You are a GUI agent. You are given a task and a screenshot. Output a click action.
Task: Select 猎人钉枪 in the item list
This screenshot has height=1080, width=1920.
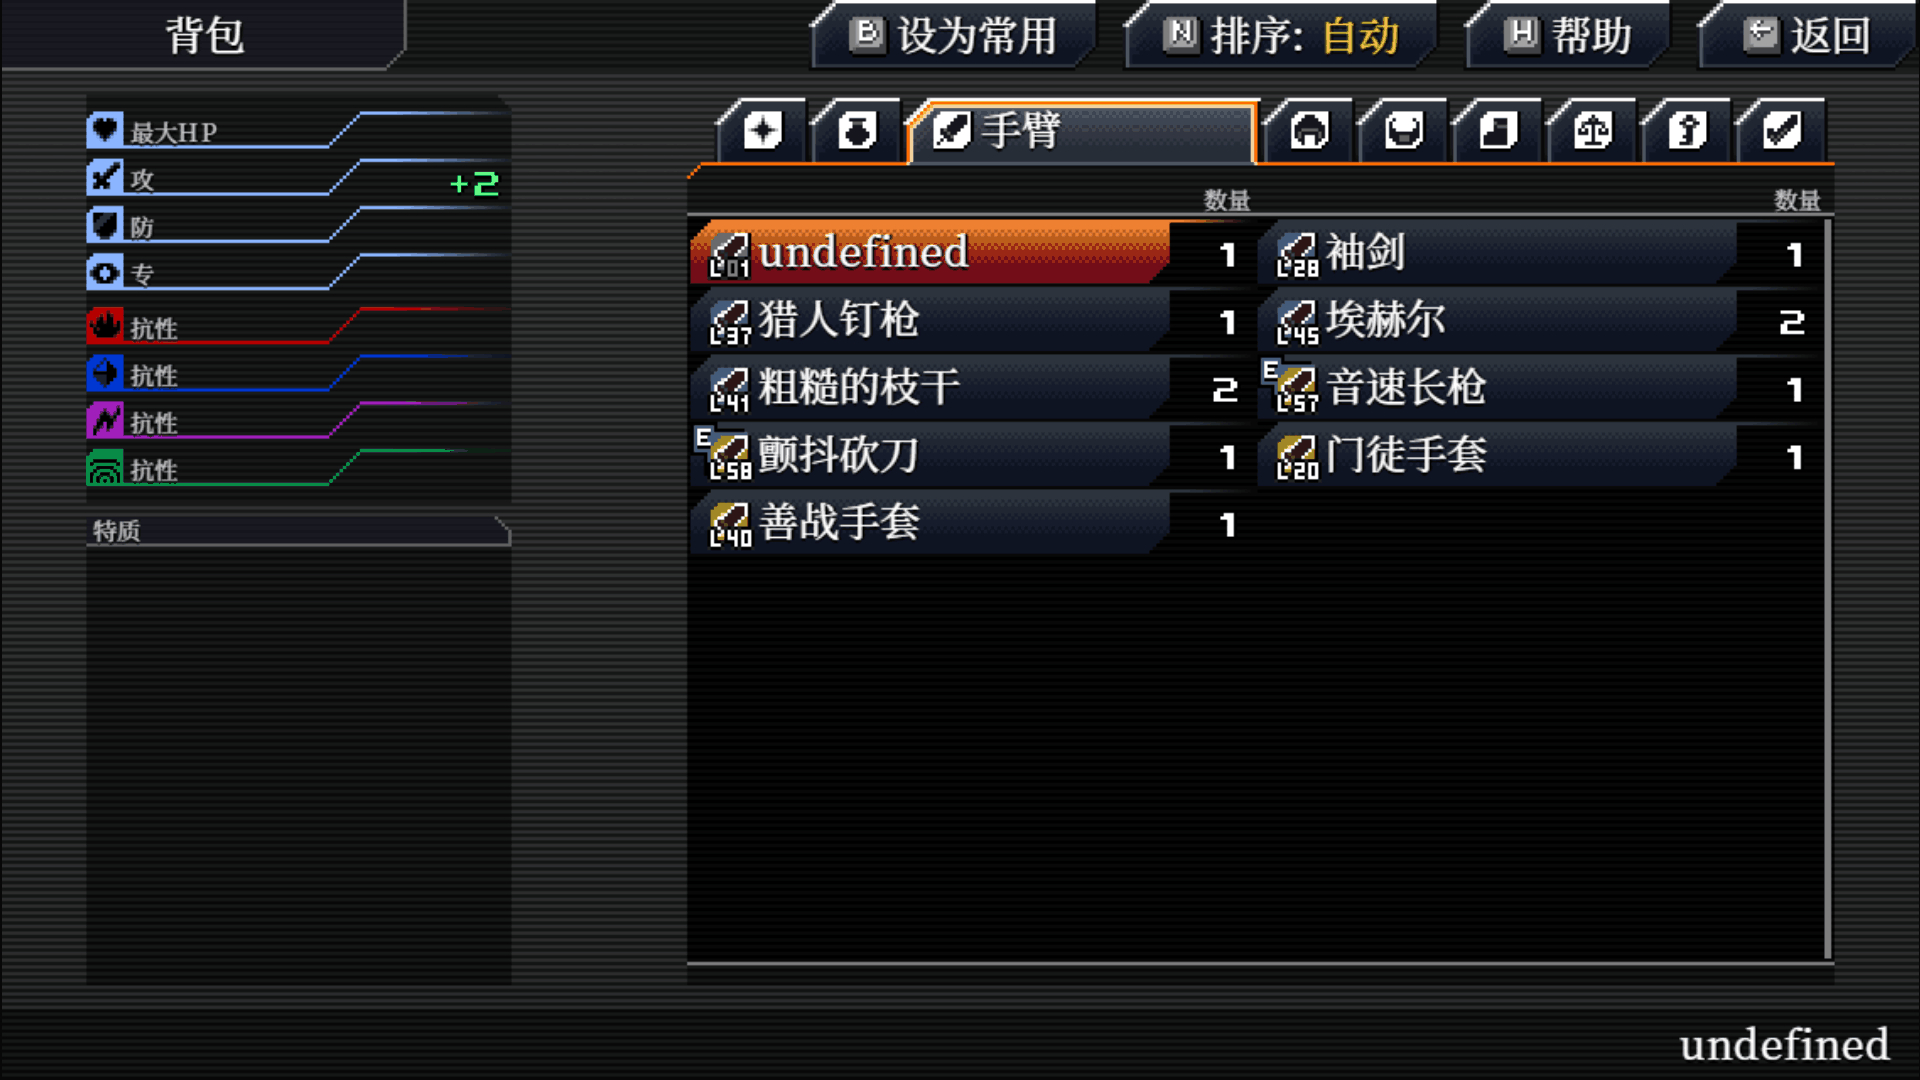pos(971,321)
